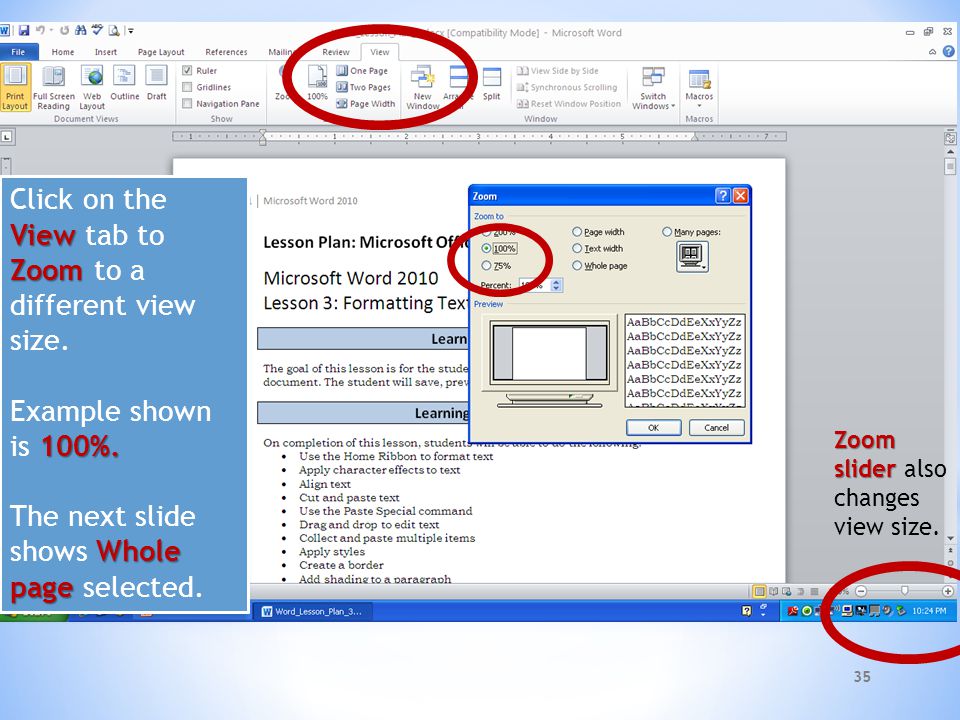The height and width of the screenshot is (720, 960).
Task: Click the taskbar clock showing 10:24 PM
Action: 929,610
